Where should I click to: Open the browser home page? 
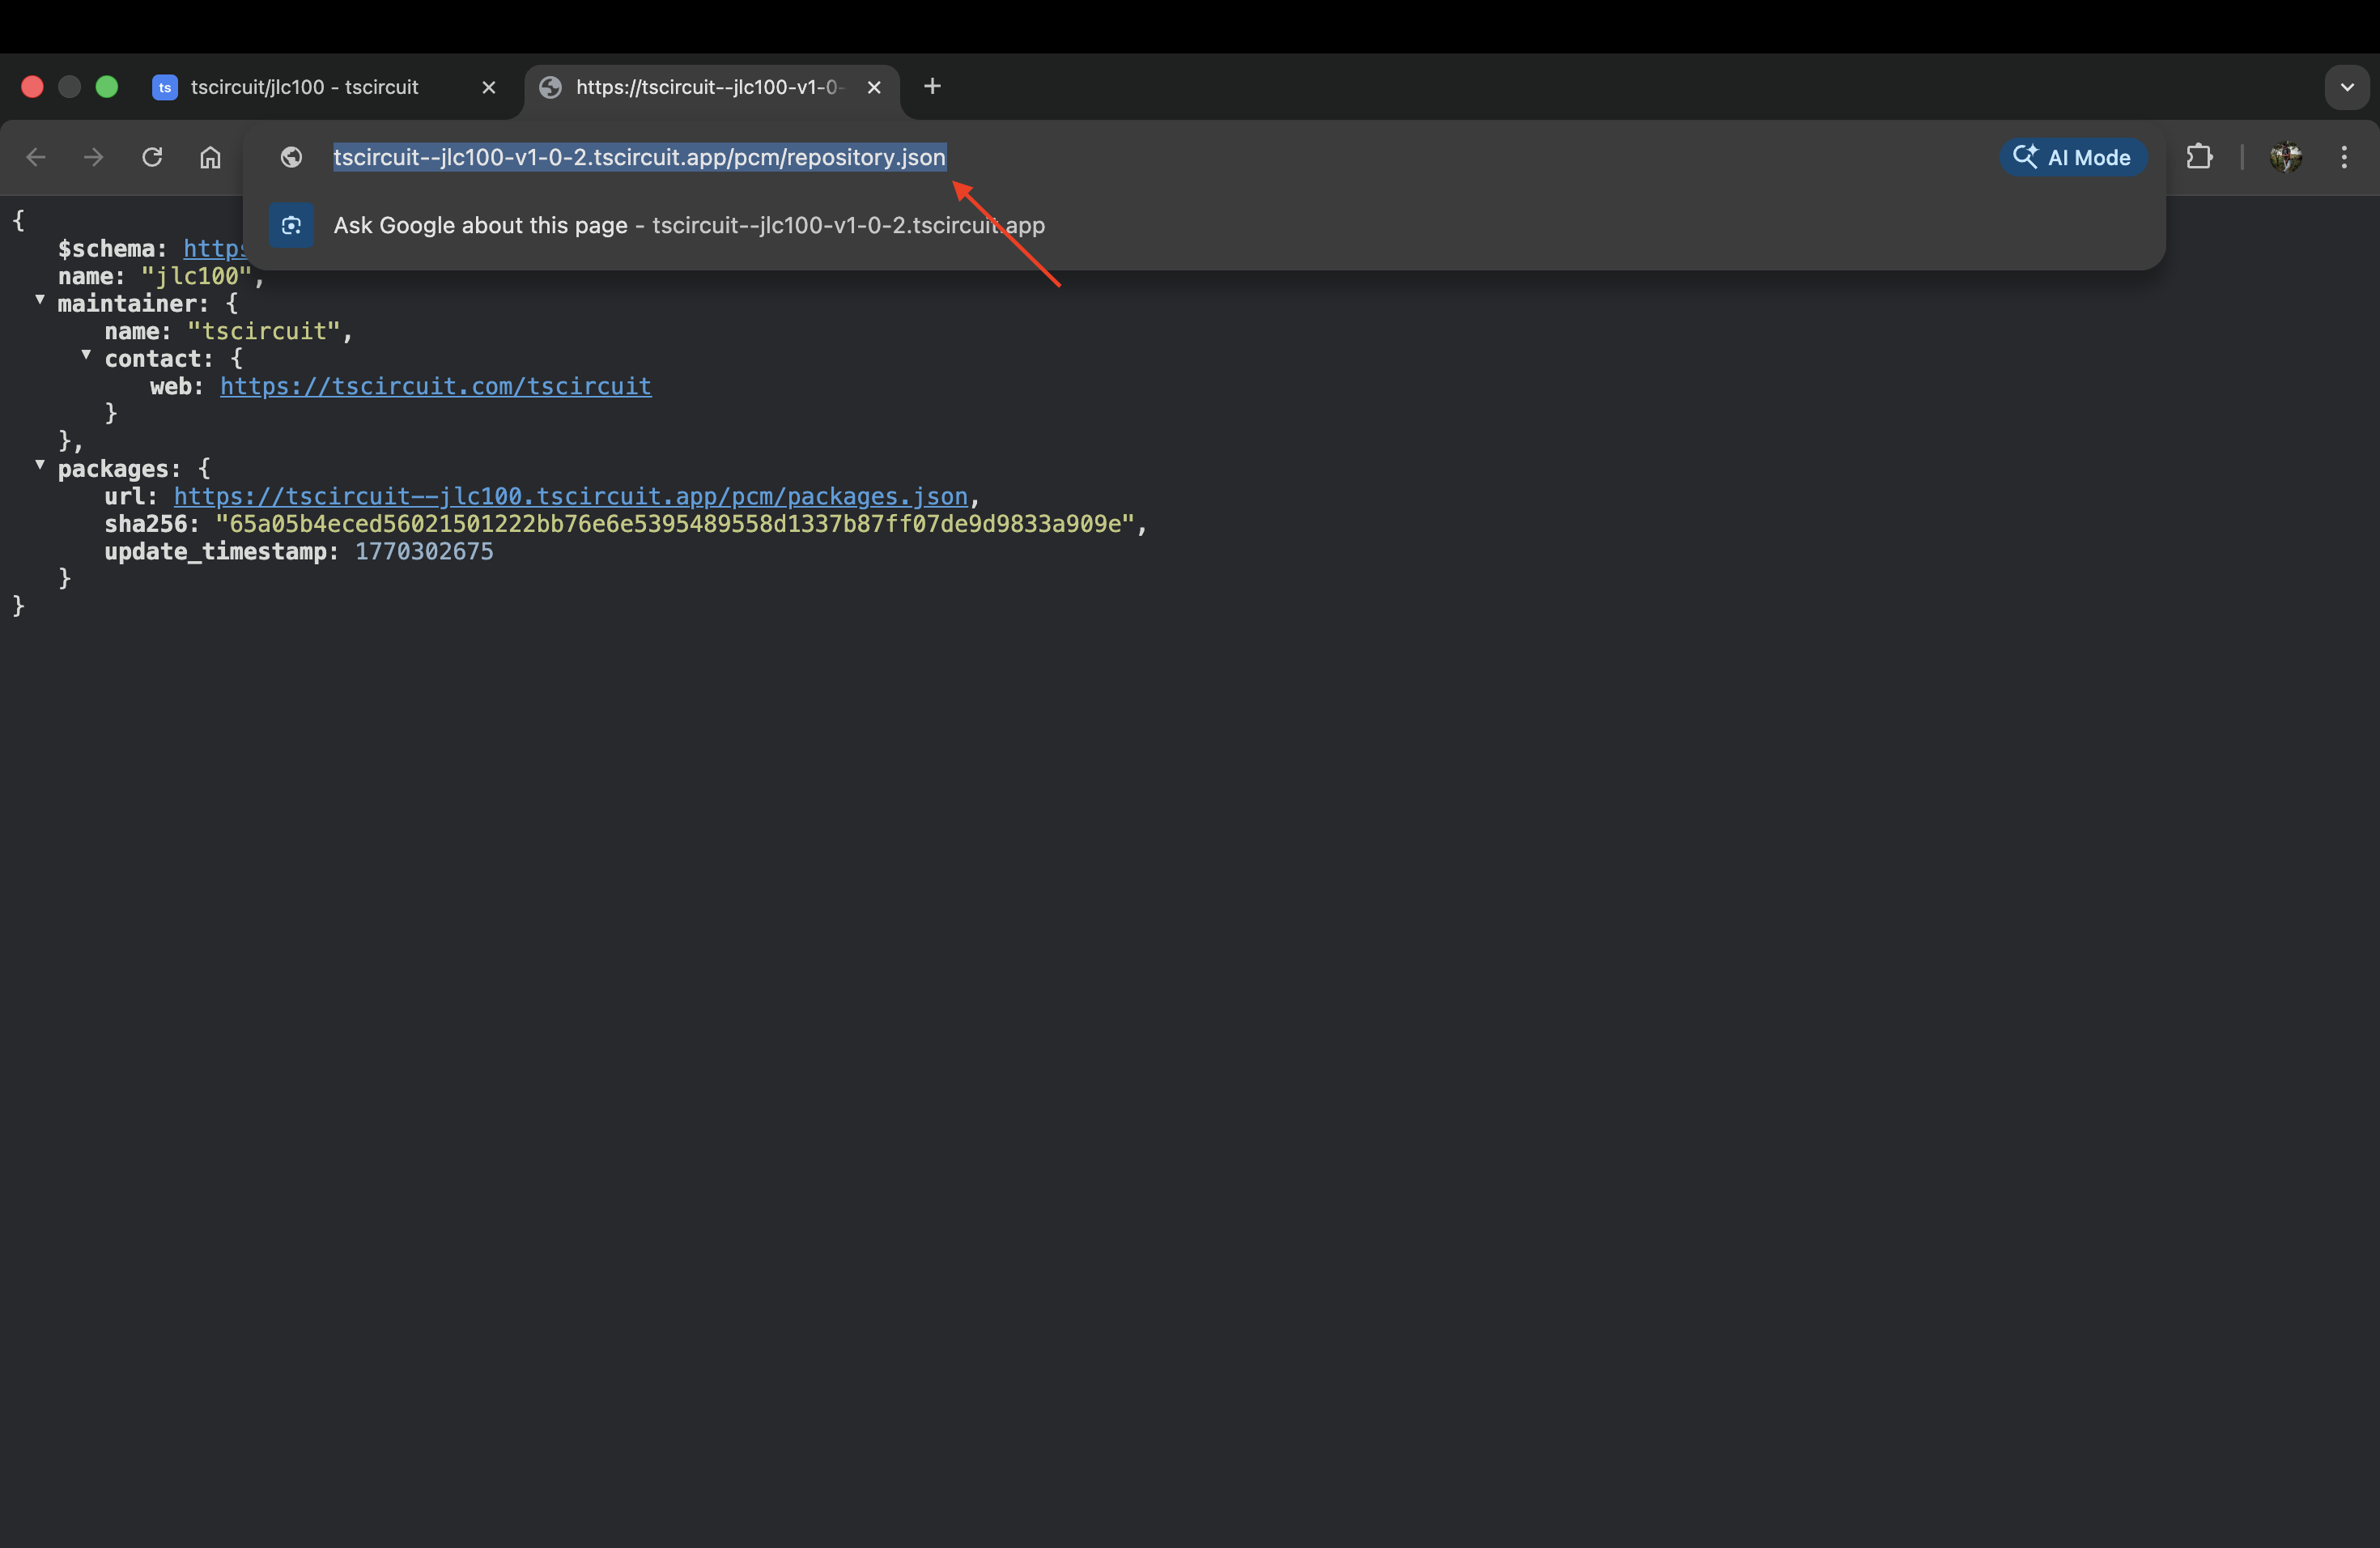click(210, 157)
